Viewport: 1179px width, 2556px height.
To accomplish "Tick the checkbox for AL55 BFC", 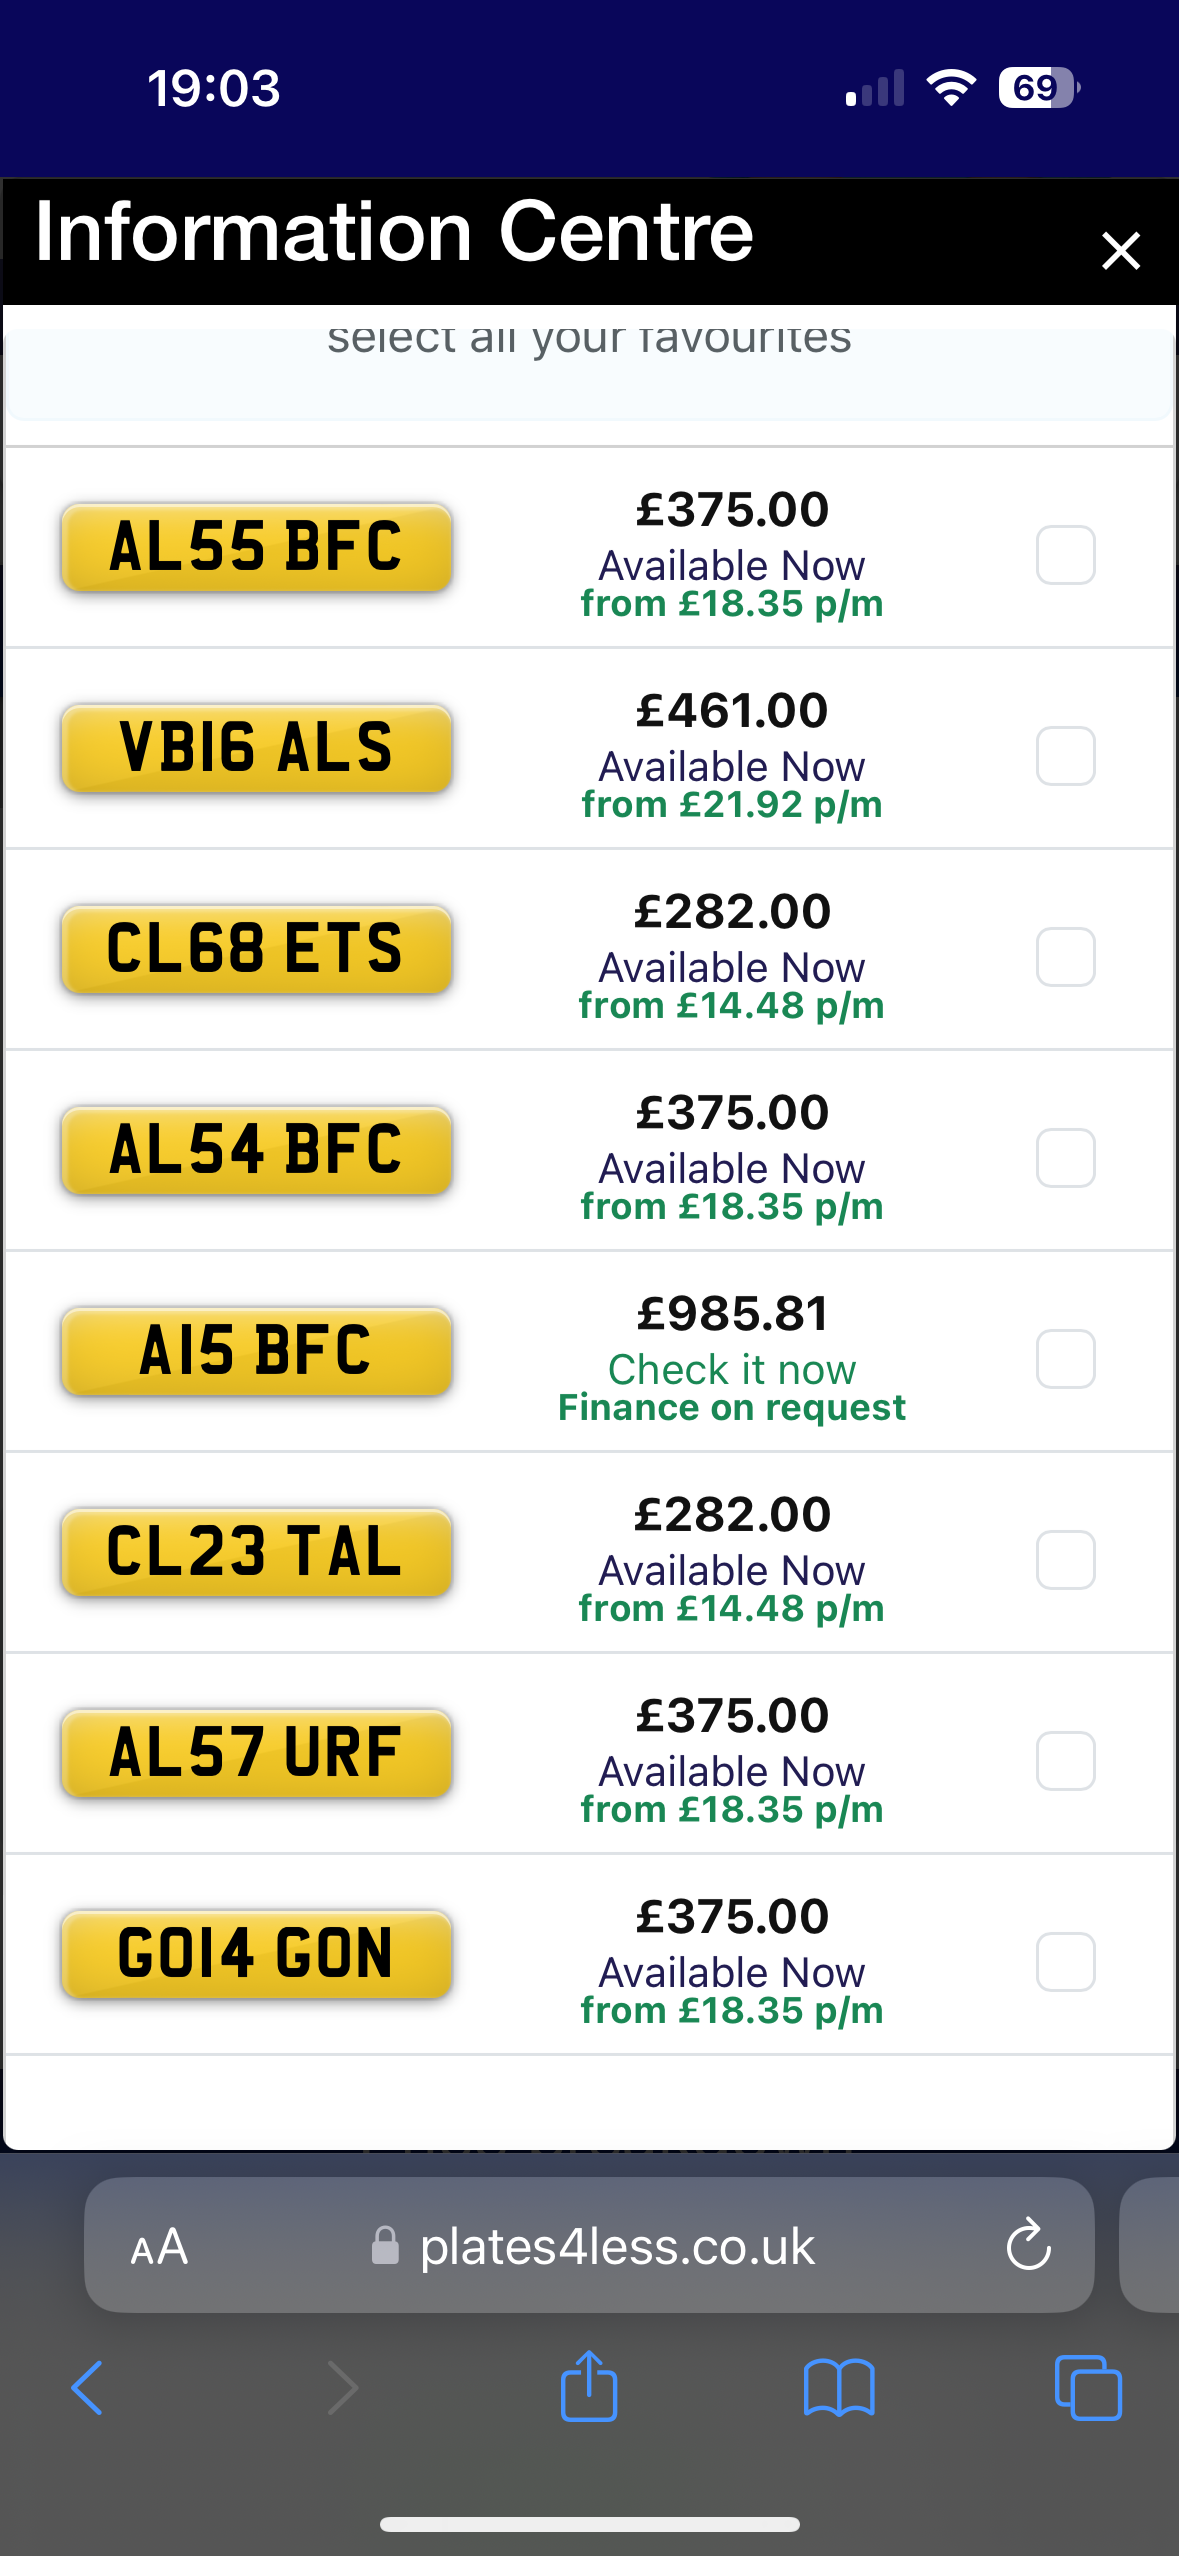I will pyautogui.click(x=1065, y=554).
